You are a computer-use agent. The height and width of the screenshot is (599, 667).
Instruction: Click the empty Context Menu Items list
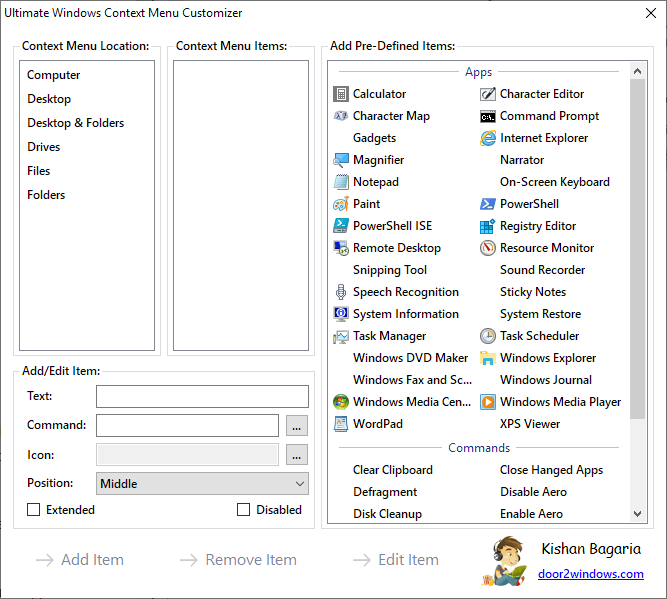tap(241, 205)
